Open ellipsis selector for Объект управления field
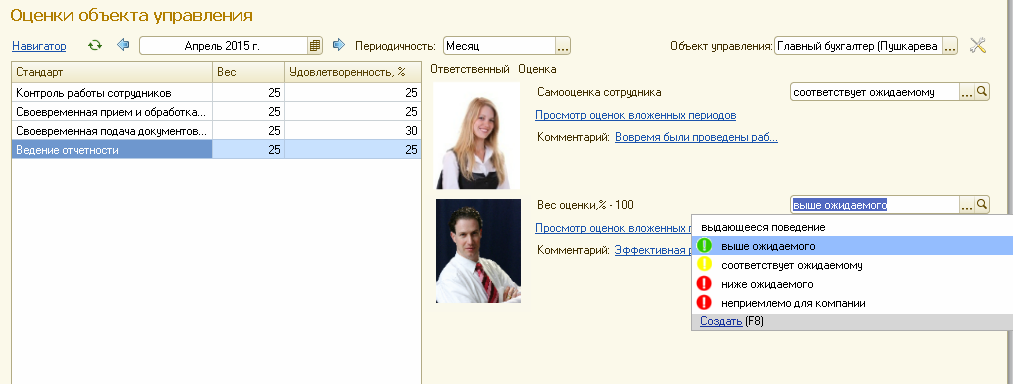1013x384 pixels. pyautogui.click(x=950, y=46)
